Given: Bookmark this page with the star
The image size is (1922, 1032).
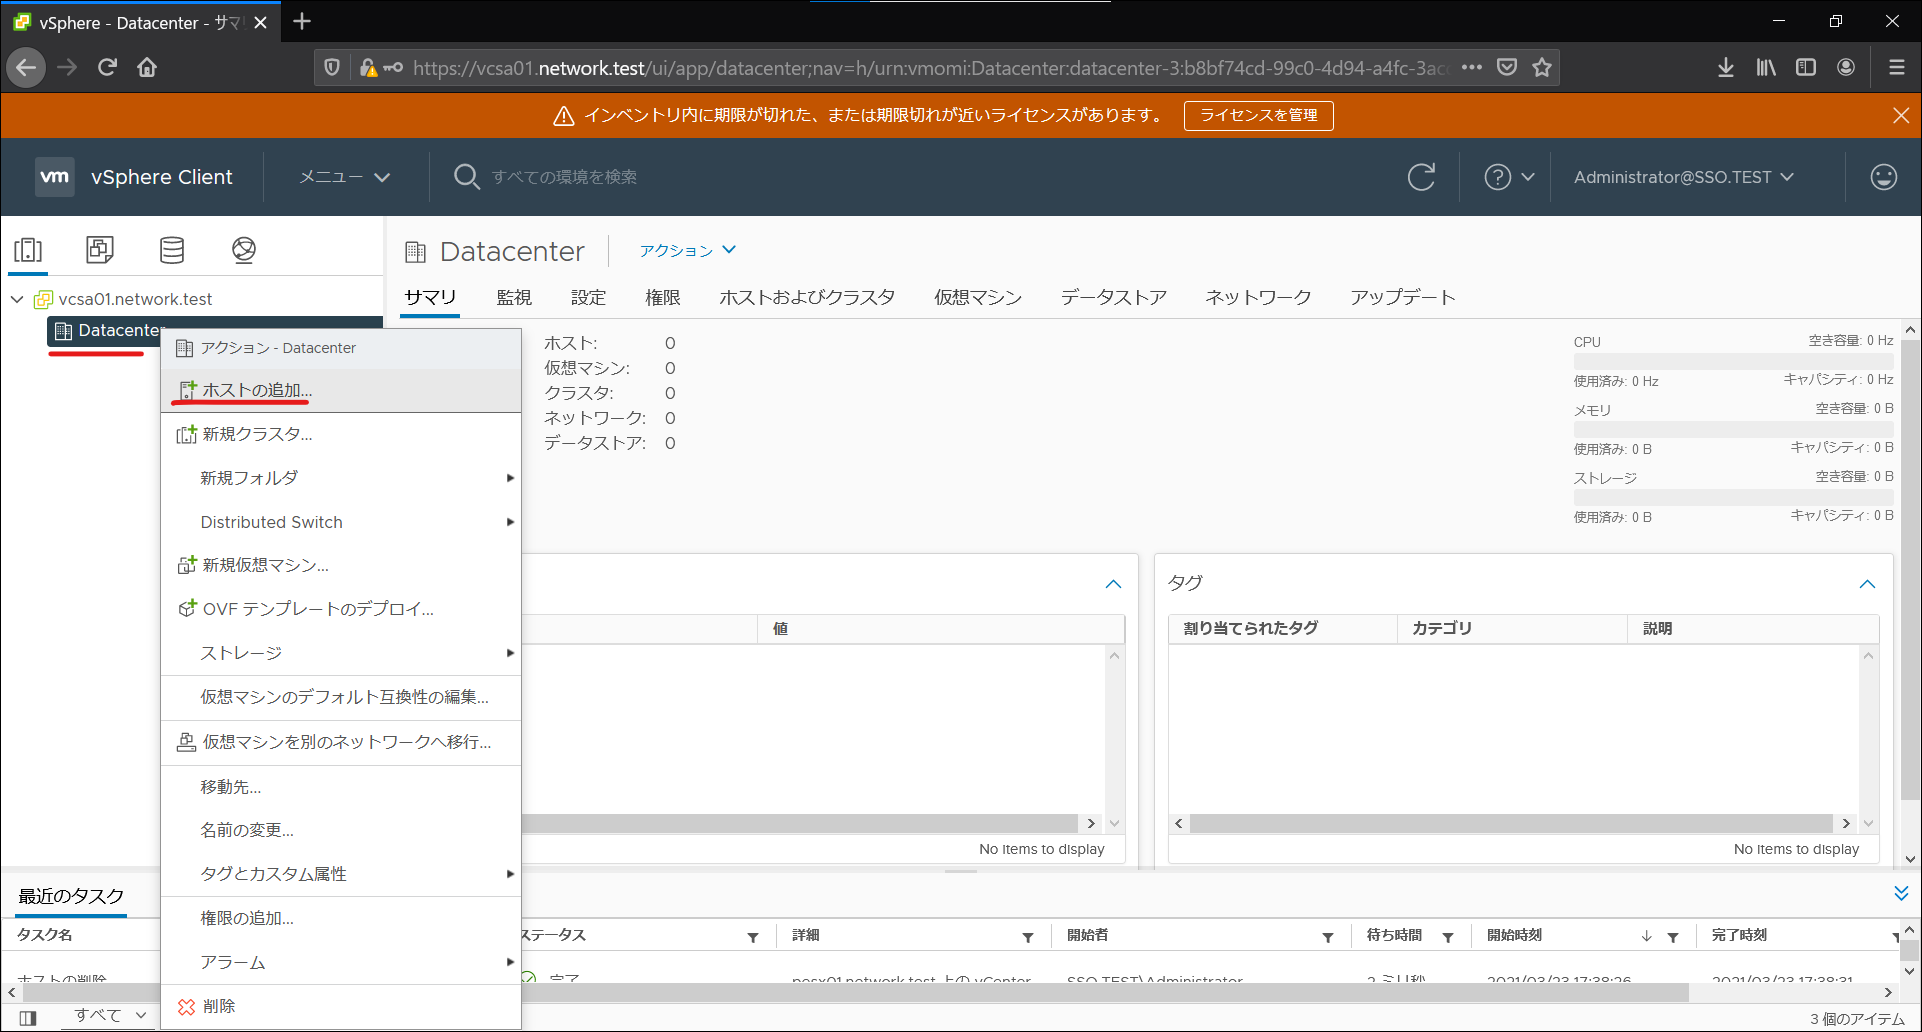Looking at the screenshot, I should 1542,67.
